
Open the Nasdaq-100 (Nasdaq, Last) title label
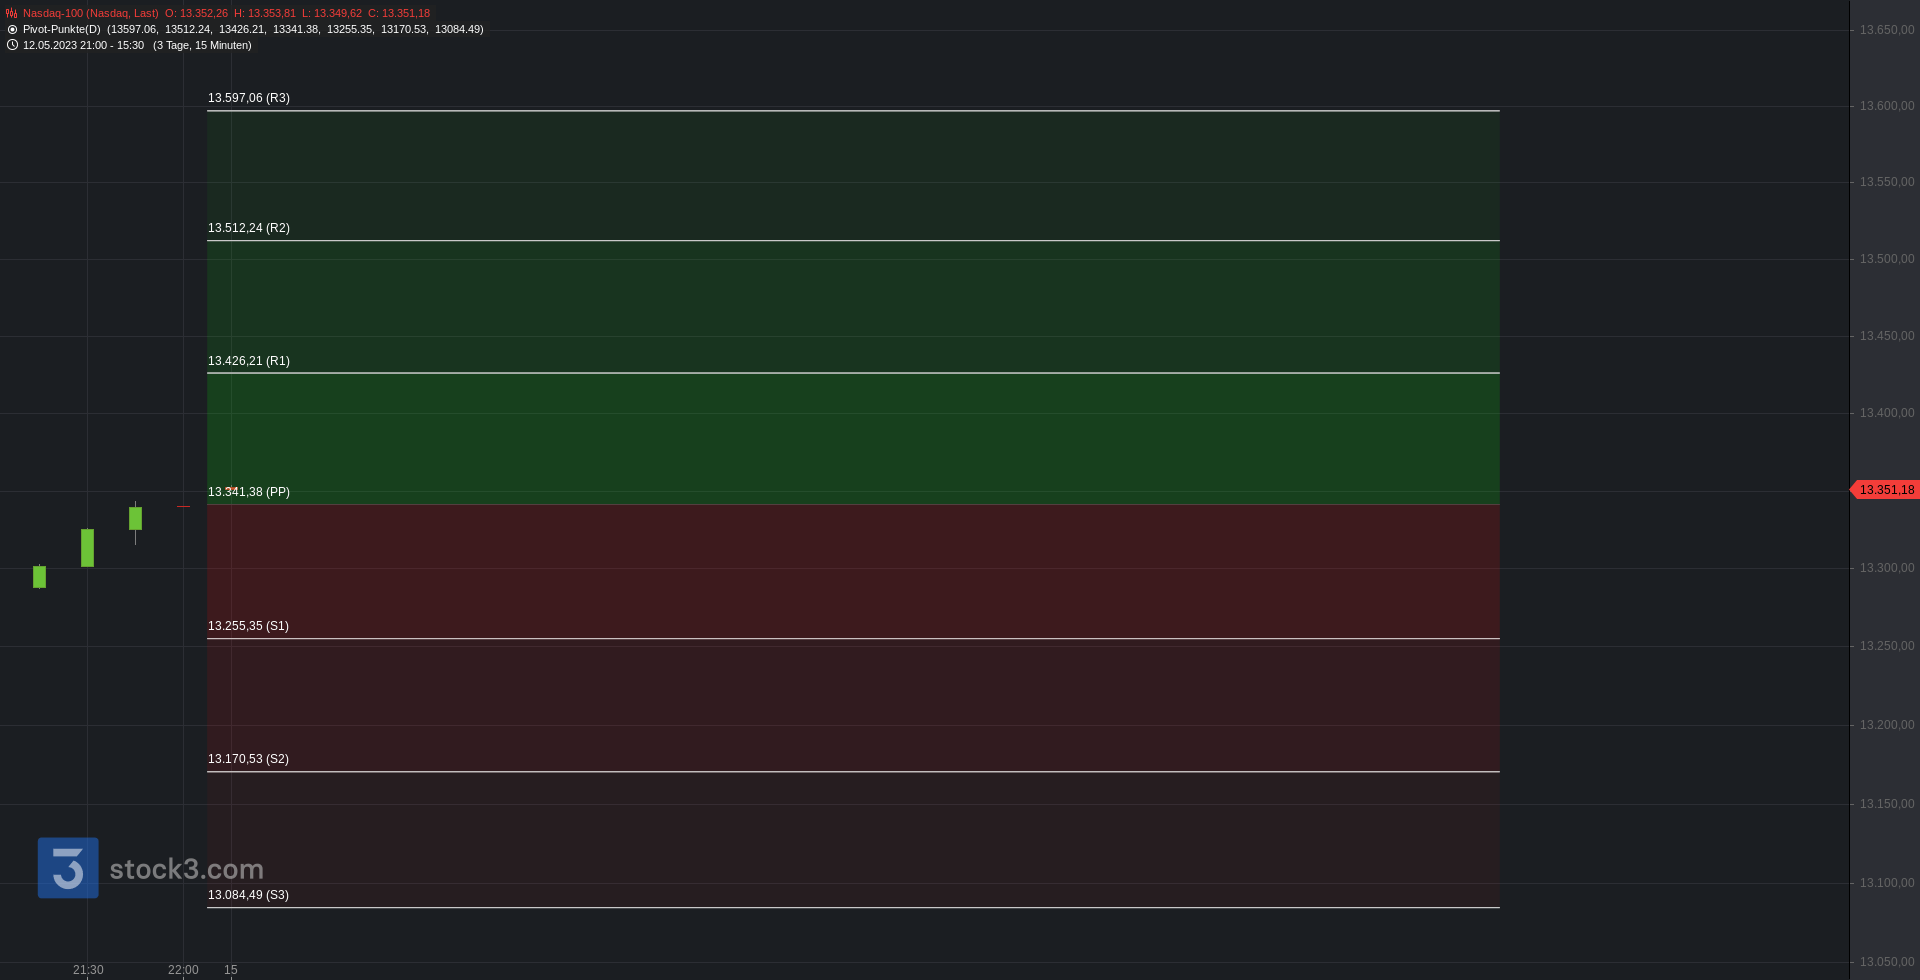[91, 13]
